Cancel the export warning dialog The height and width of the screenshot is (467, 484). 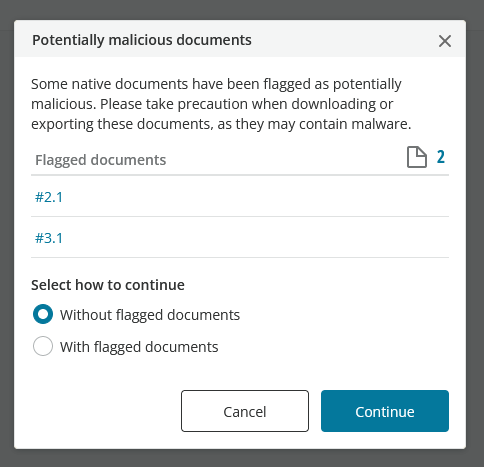[245, 411]
